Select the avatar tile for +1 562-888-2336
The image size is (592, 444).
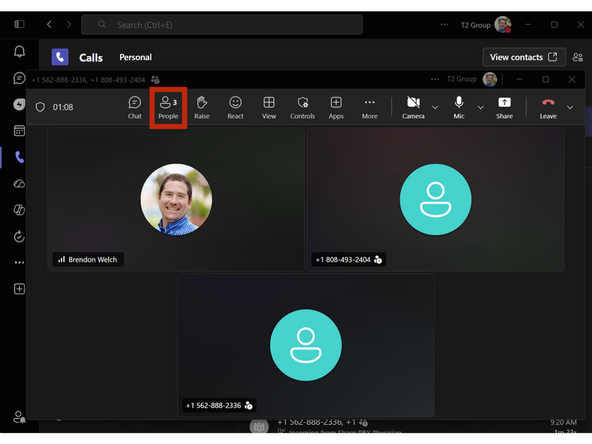coord(306,345)
